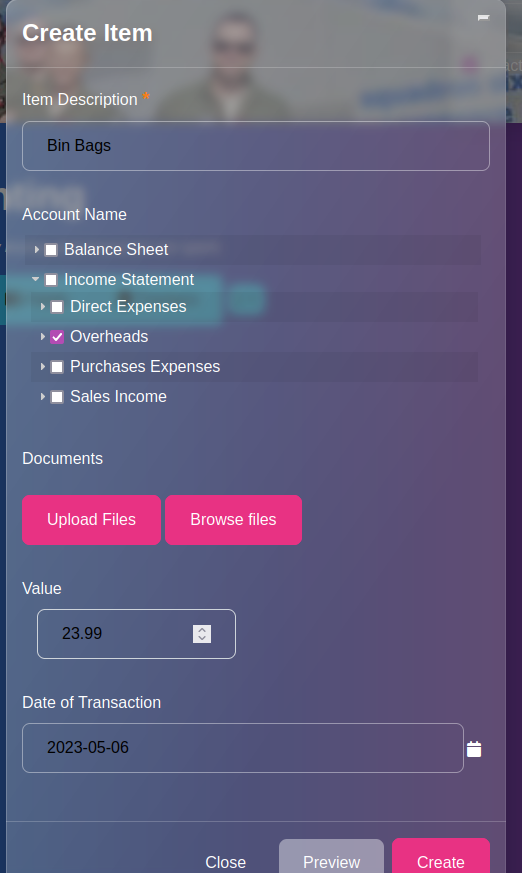Select the Purchases Expenses label
The image size is (522, 873).
(145, 366)
